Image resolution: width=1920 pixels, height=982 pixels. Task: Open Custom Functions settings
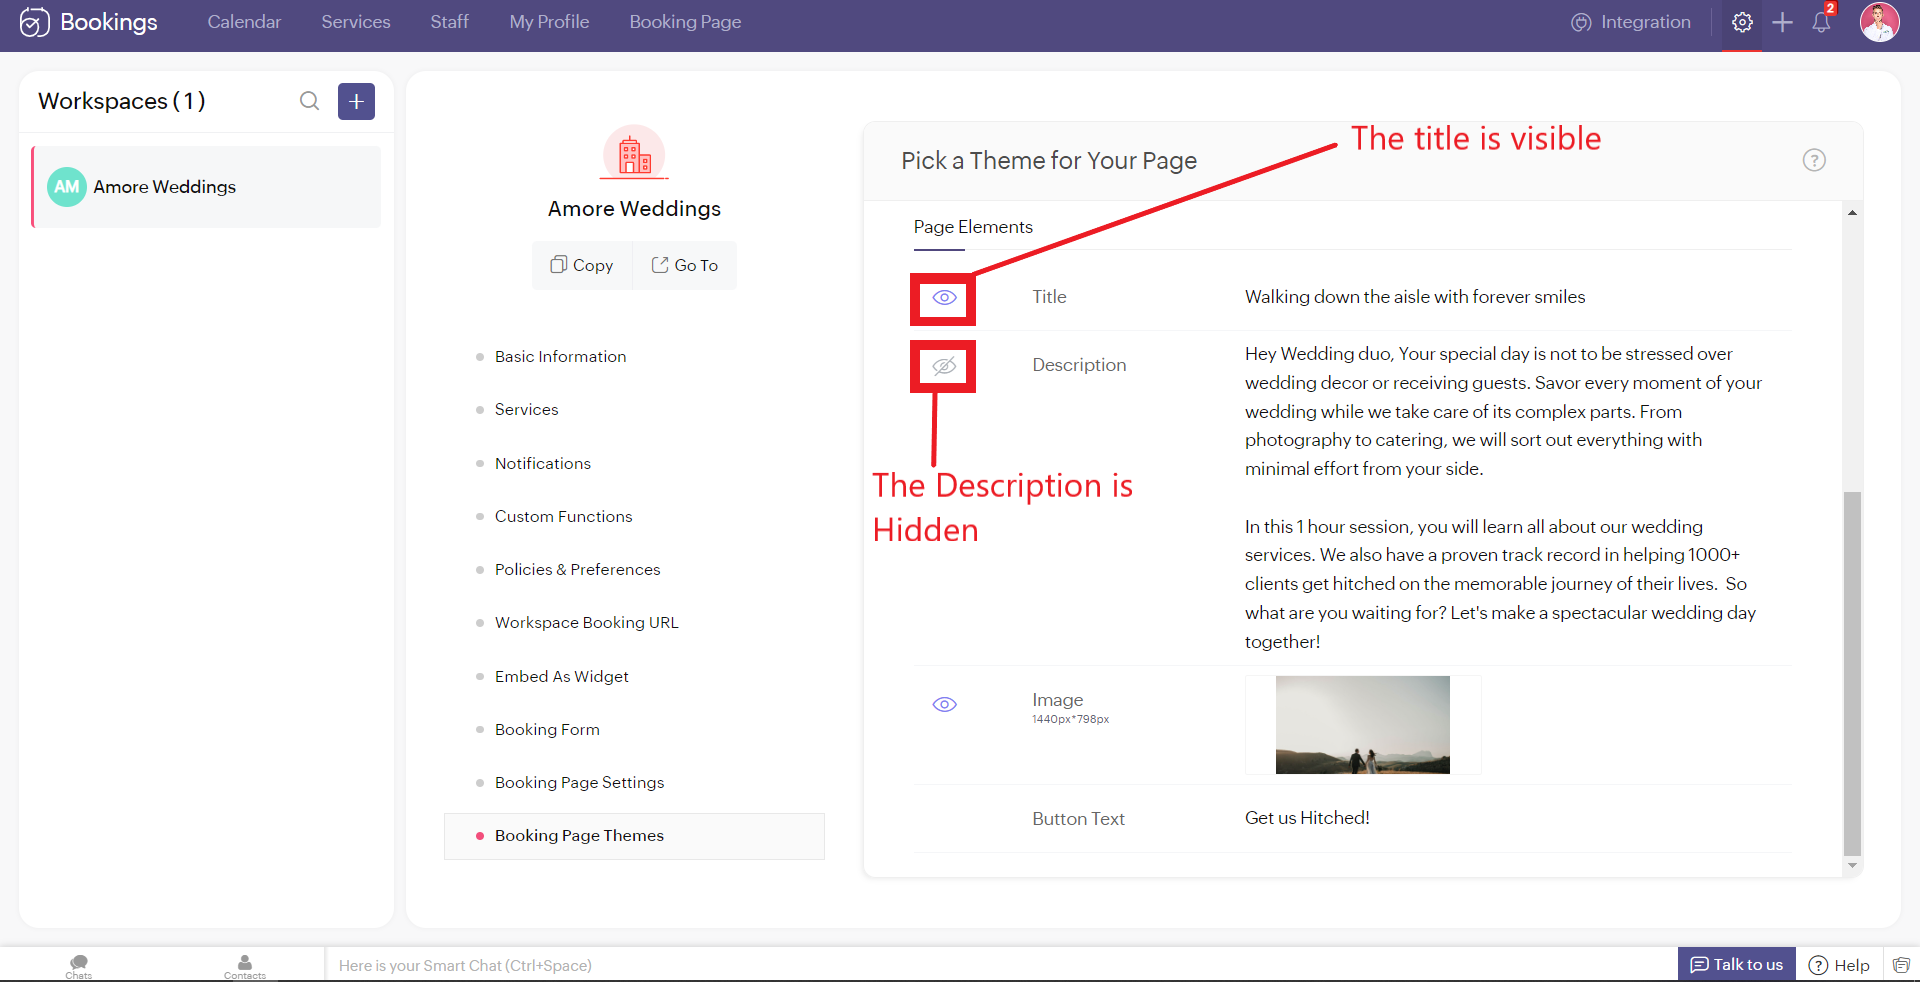coord(563,517)
